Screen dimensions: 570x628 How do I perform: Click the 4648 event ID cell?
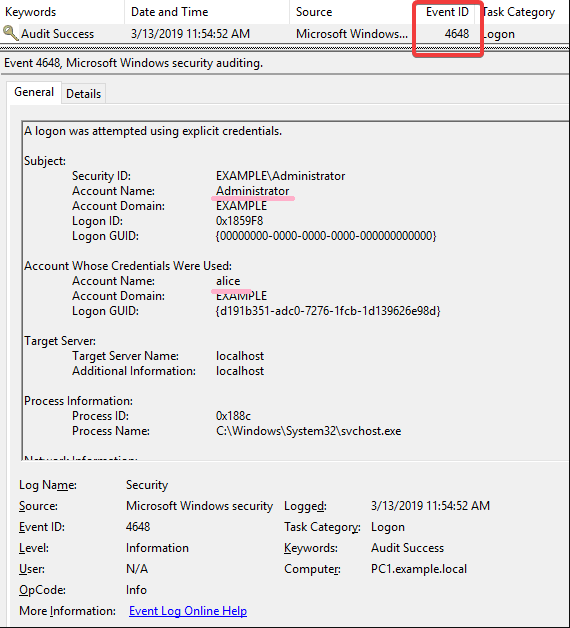pos(457,34)
